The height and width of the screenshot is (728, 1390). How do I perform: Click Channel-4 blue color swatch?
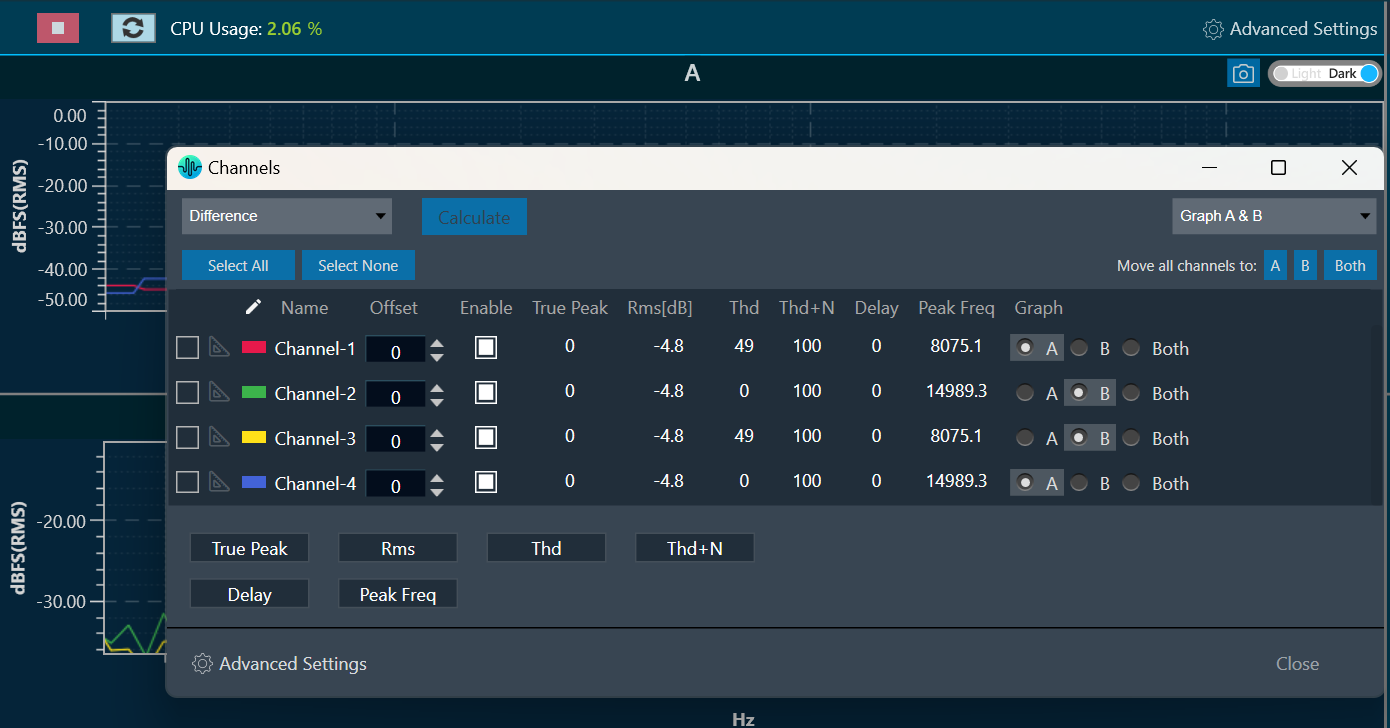click(254, 483)
